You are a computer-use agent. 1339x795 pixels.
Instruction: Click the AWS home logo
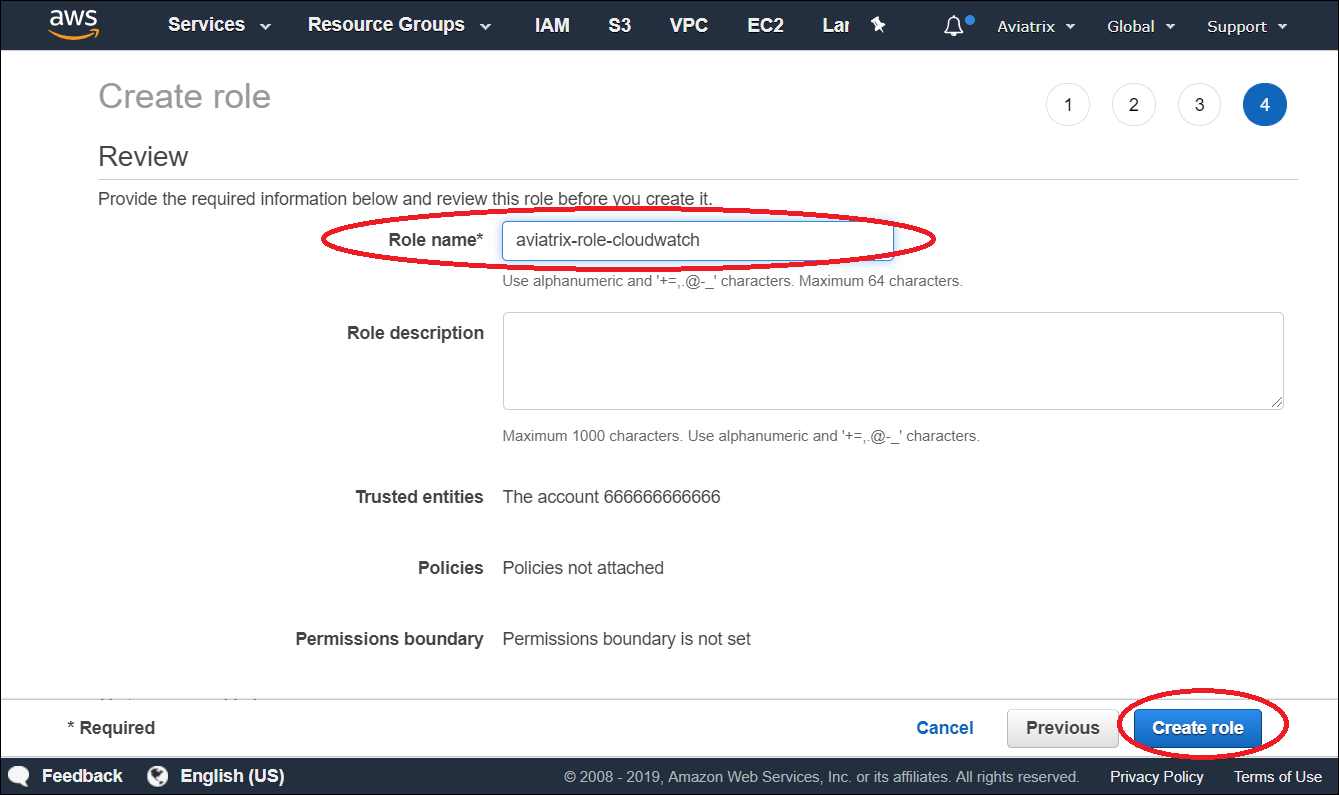point(71,25)
